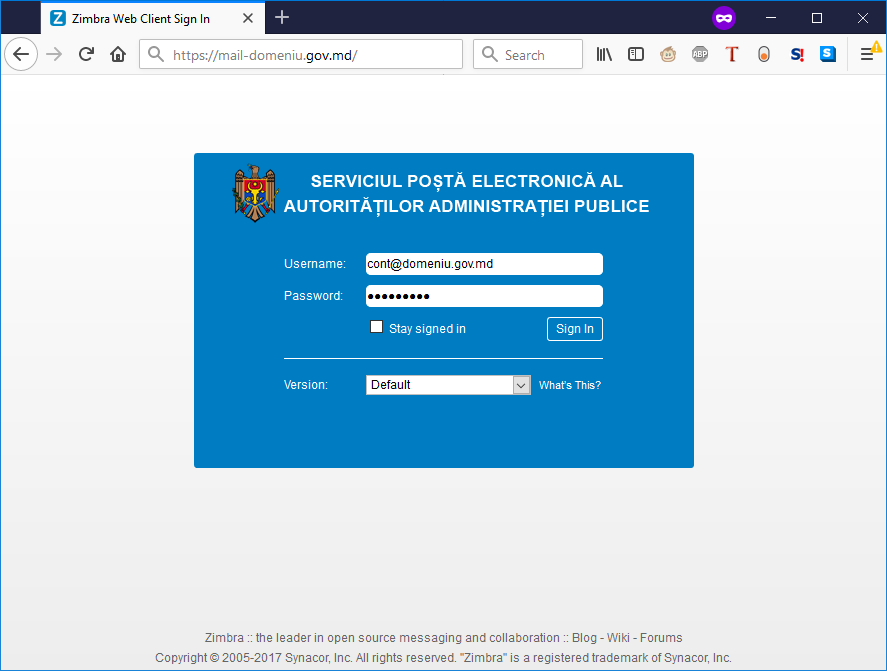
Task: Open the Adblock Plus extension
Action: click(699, 54)
